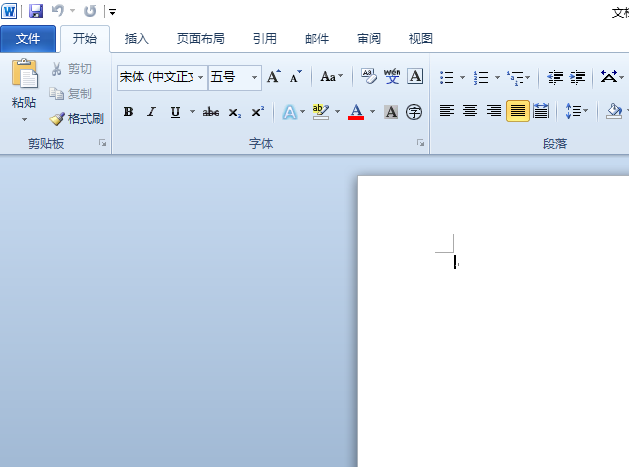
Task: Switch to the 插入 insert tab
Action: coord(136,39)
